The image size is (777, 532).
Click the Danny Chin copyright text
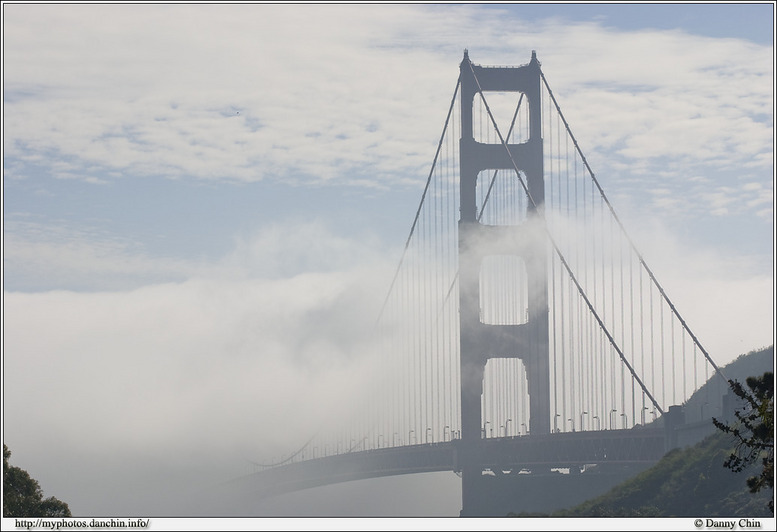(x=728, y=523)
